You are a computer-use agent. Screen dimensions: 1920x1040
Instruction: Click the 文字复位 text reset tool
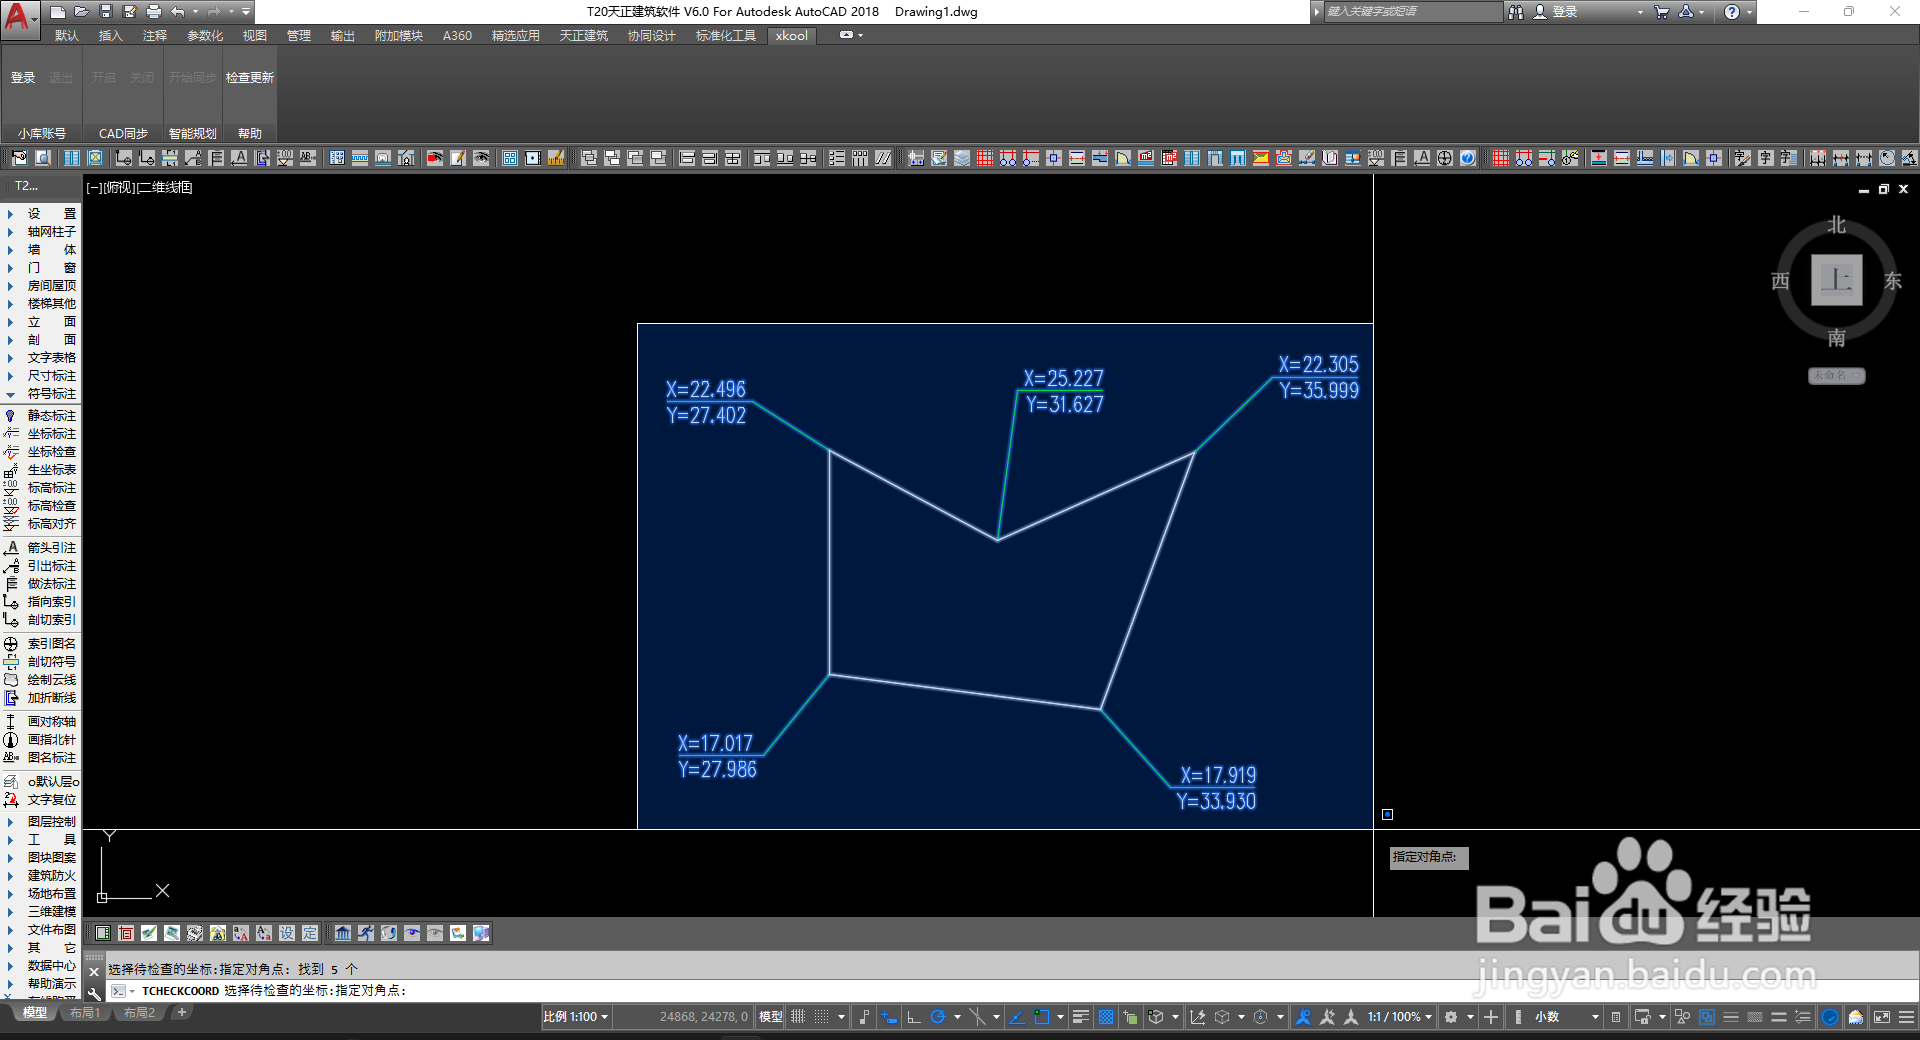(40, 800)
